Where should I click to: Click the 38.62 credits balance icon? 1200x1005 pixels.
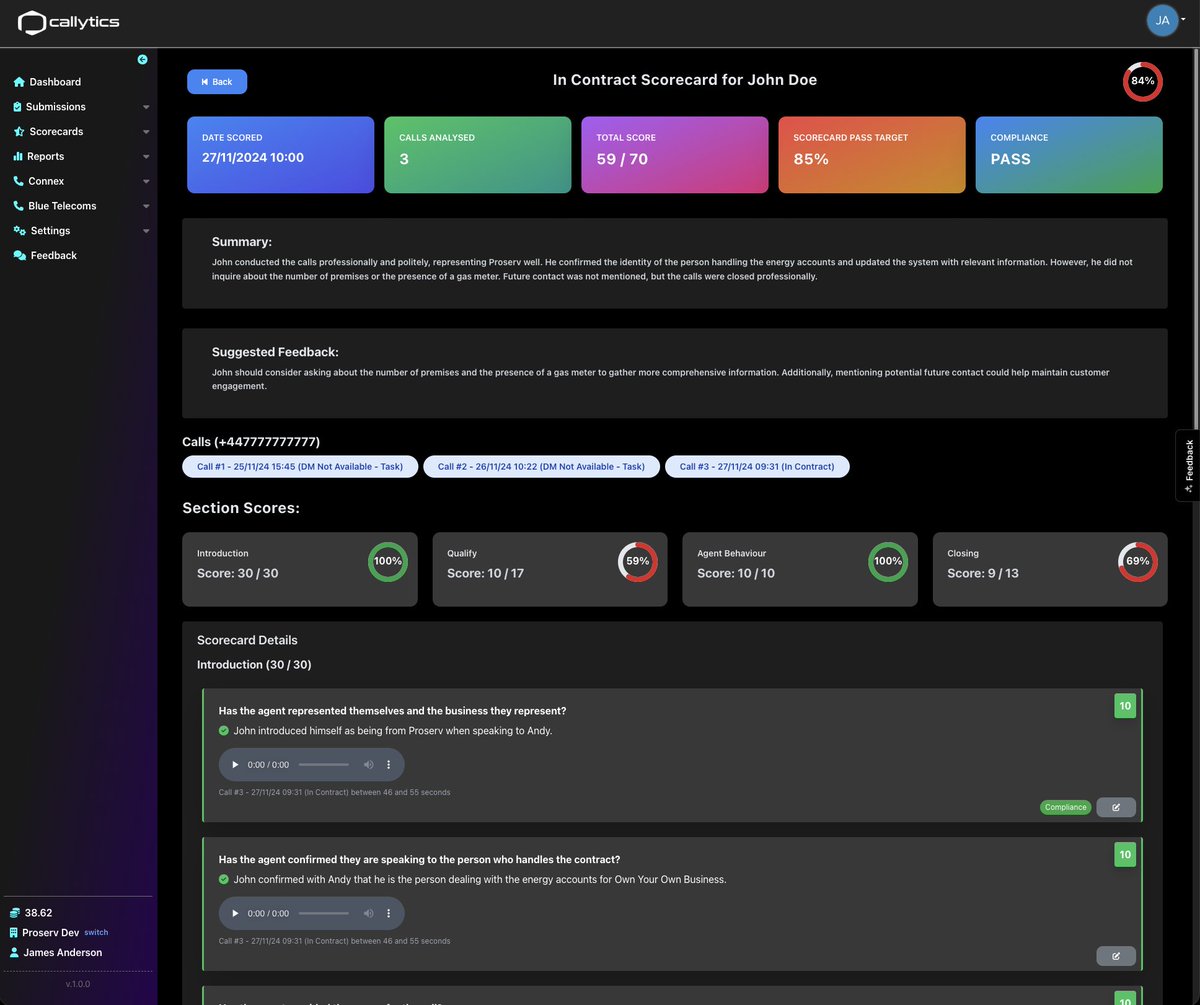coord(15,913)
